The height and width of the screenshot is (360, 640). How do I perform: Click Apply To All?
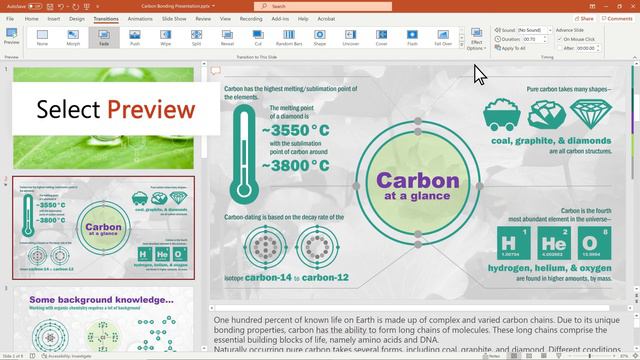pyautogui.click(x=511, y=48)
